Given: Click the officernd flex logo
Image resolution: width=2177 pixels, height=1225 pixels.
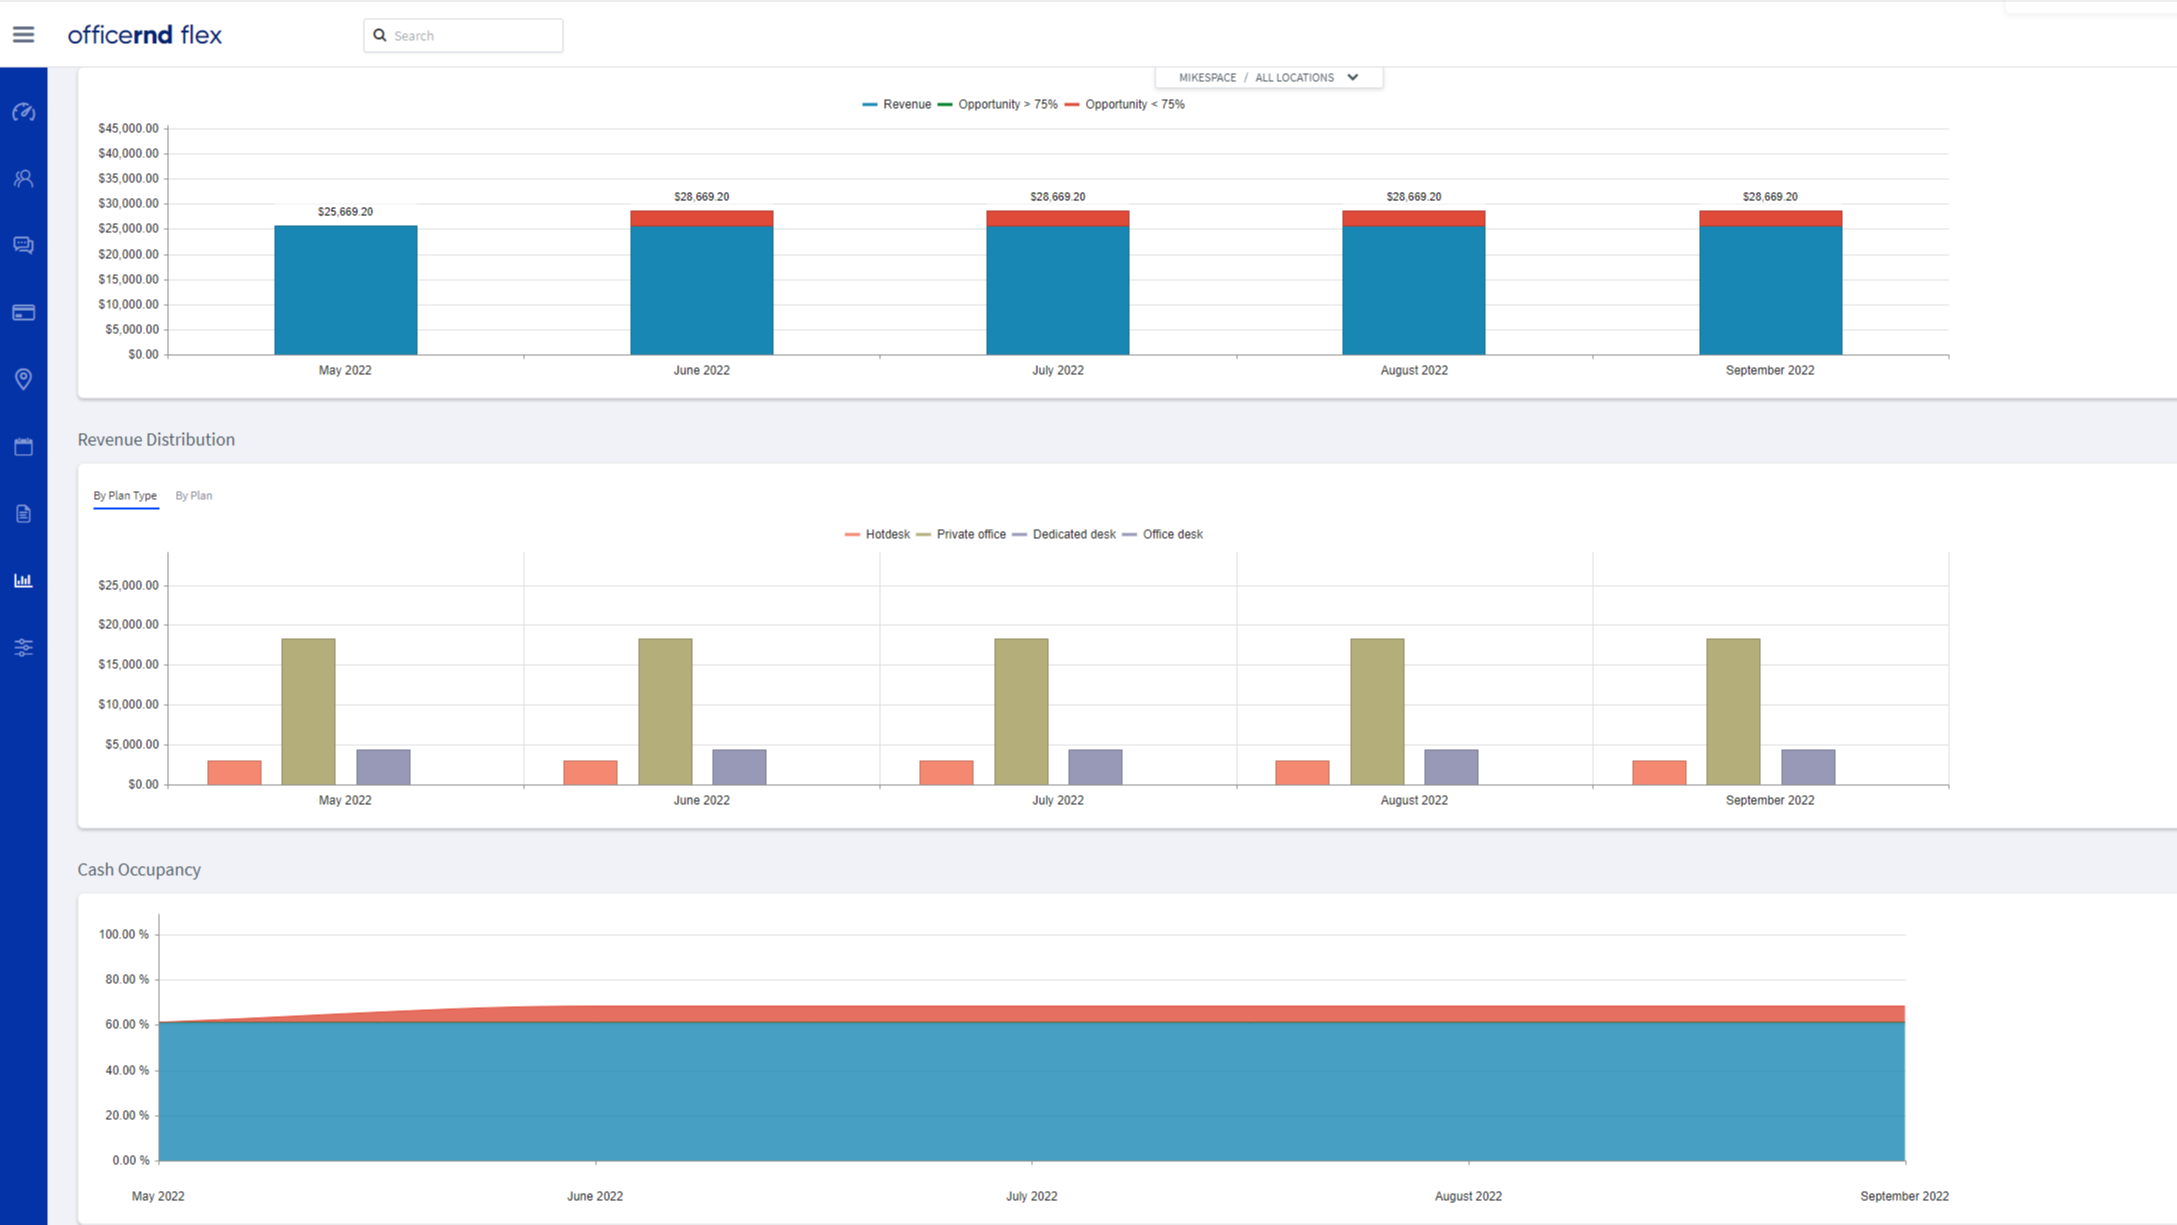Looking at the screenshot, I should point(145,34).
